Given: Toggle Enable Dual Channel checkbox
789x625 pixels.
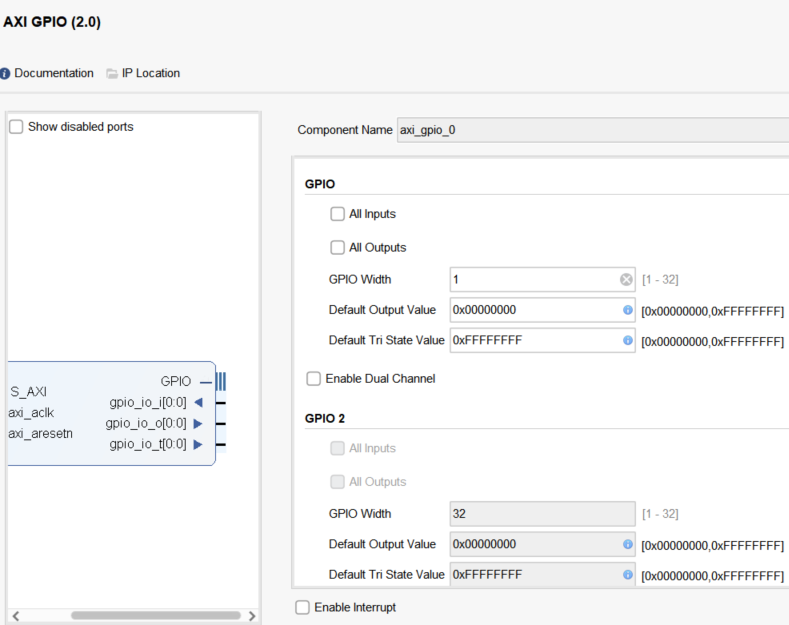Looking at the screenshot, I should [313, 378].
